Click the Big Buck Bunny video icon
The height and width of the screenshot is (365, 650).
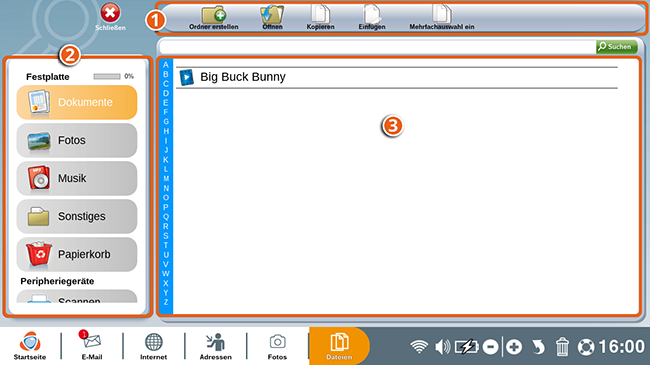[187, 77]
